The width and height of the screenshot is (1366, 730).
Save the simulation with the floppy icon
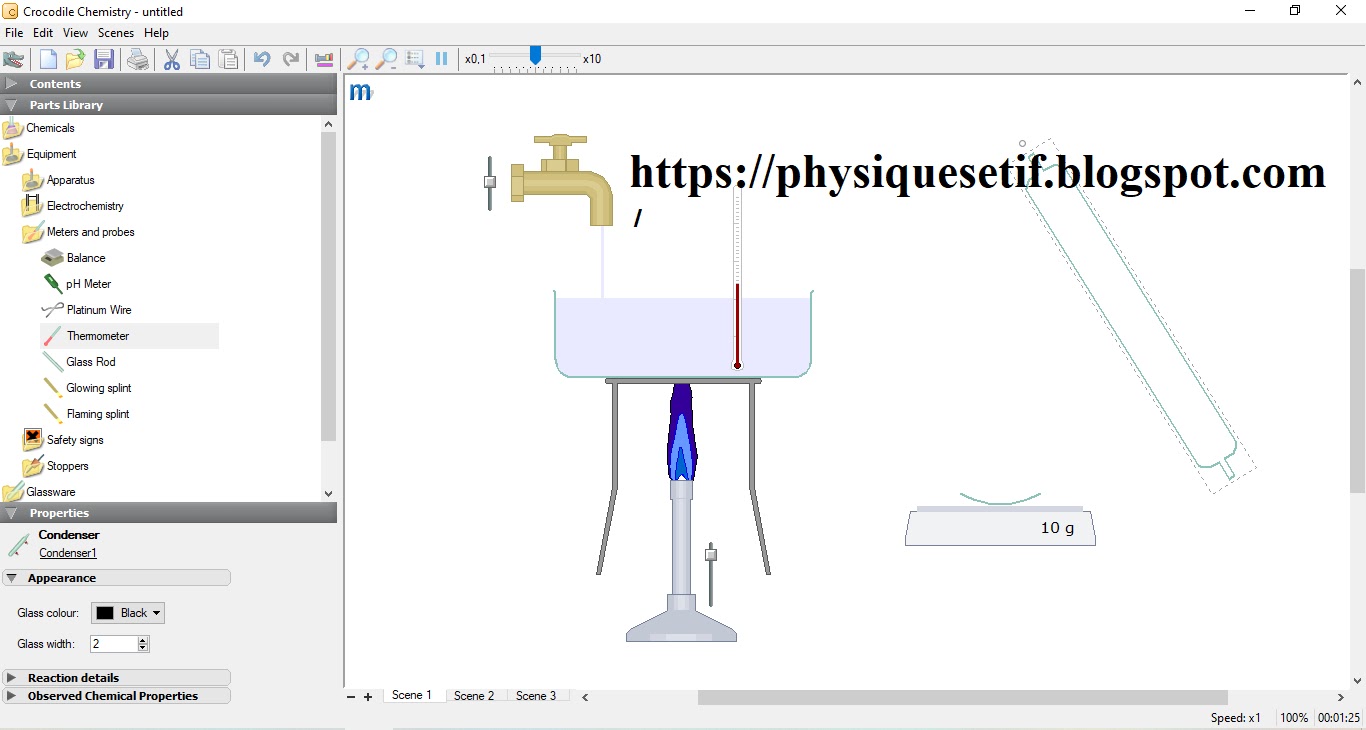click(104, 59)
